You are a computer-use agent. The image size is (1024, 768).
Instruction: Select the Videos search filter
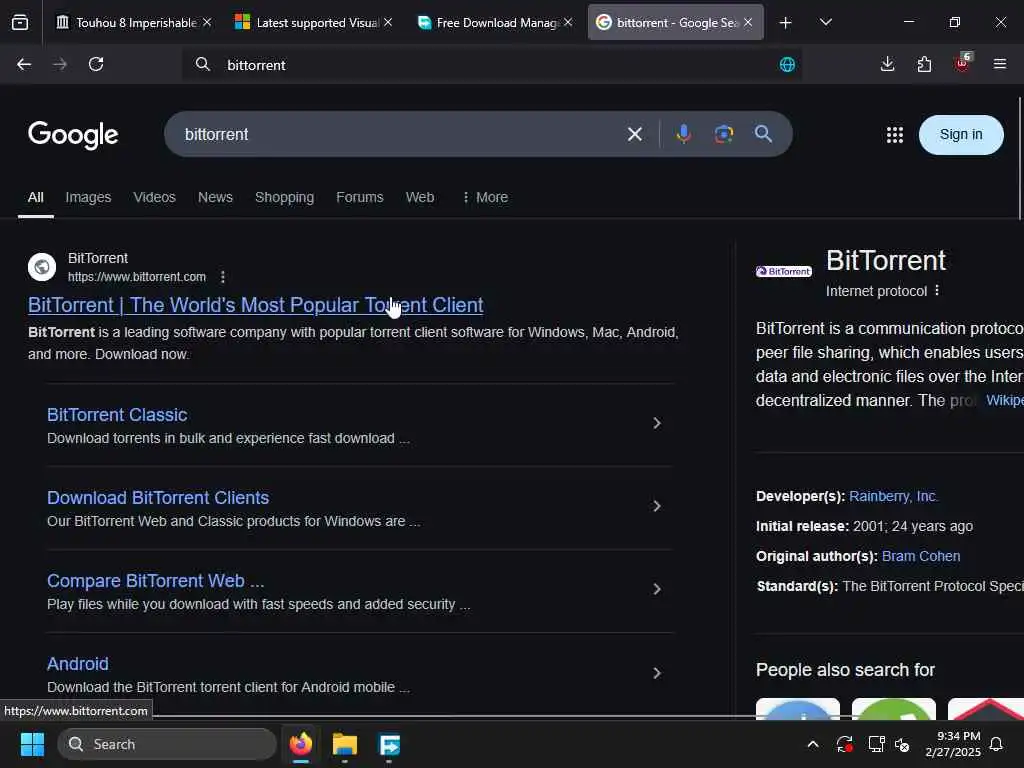(x=154, y=197)
